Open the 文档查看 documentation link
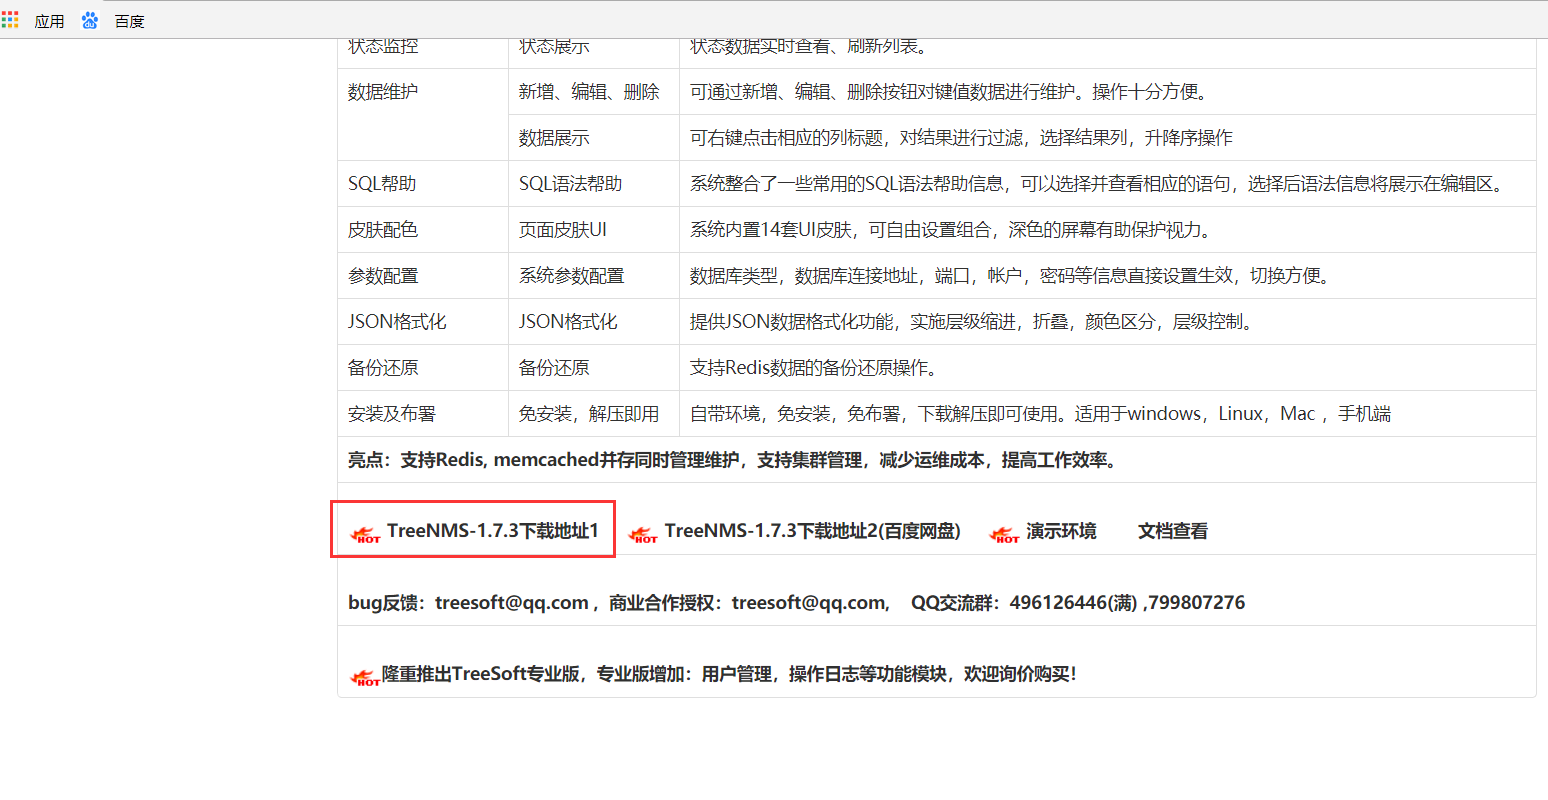The height and width of the screenshot is (800, 1548). [x=1173, y=531]
